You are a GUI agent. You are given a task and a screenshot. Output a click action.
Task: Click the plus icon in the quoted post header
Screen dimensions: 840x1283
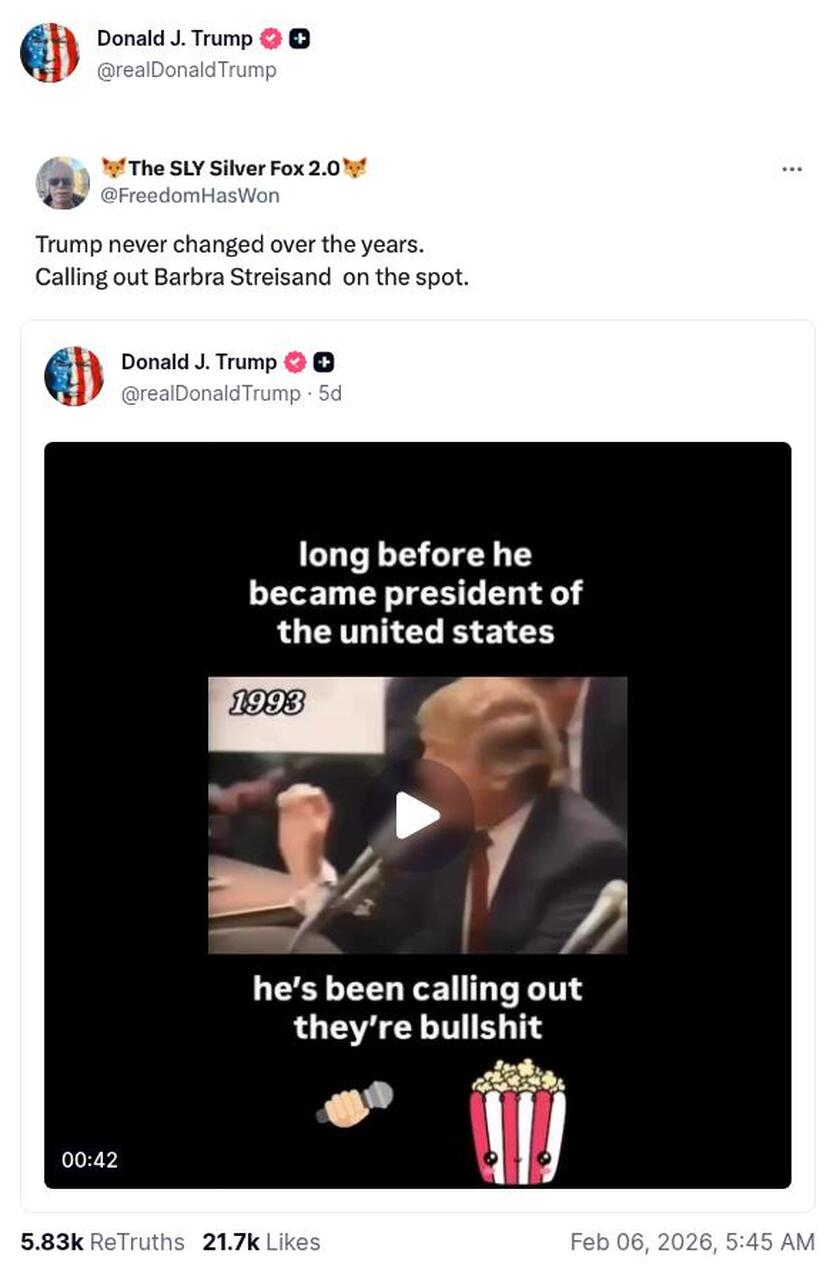coord(324,362)
